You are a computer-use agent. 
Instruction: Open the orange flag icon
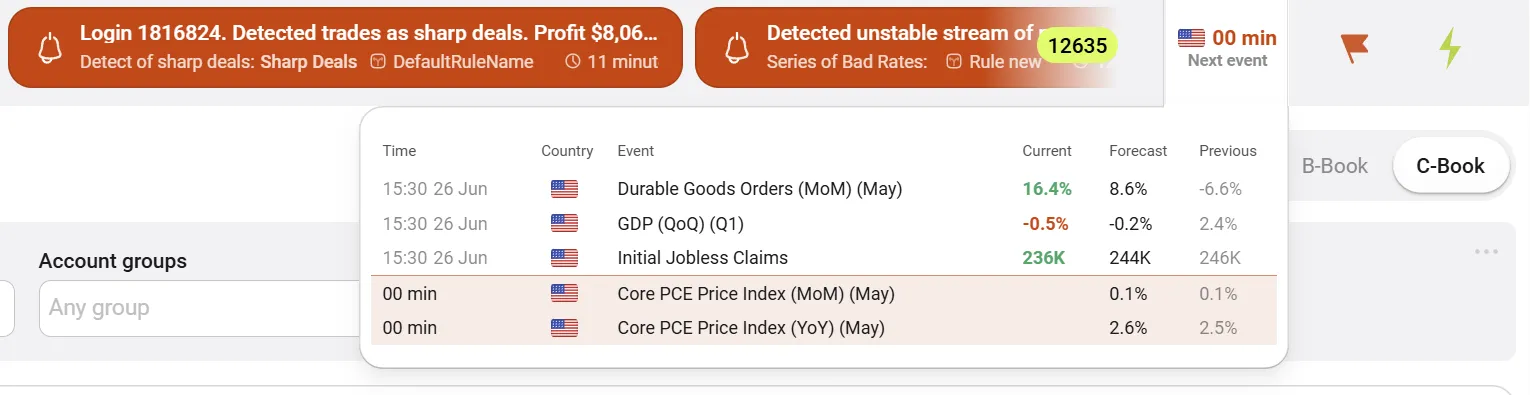point(1354,47)
